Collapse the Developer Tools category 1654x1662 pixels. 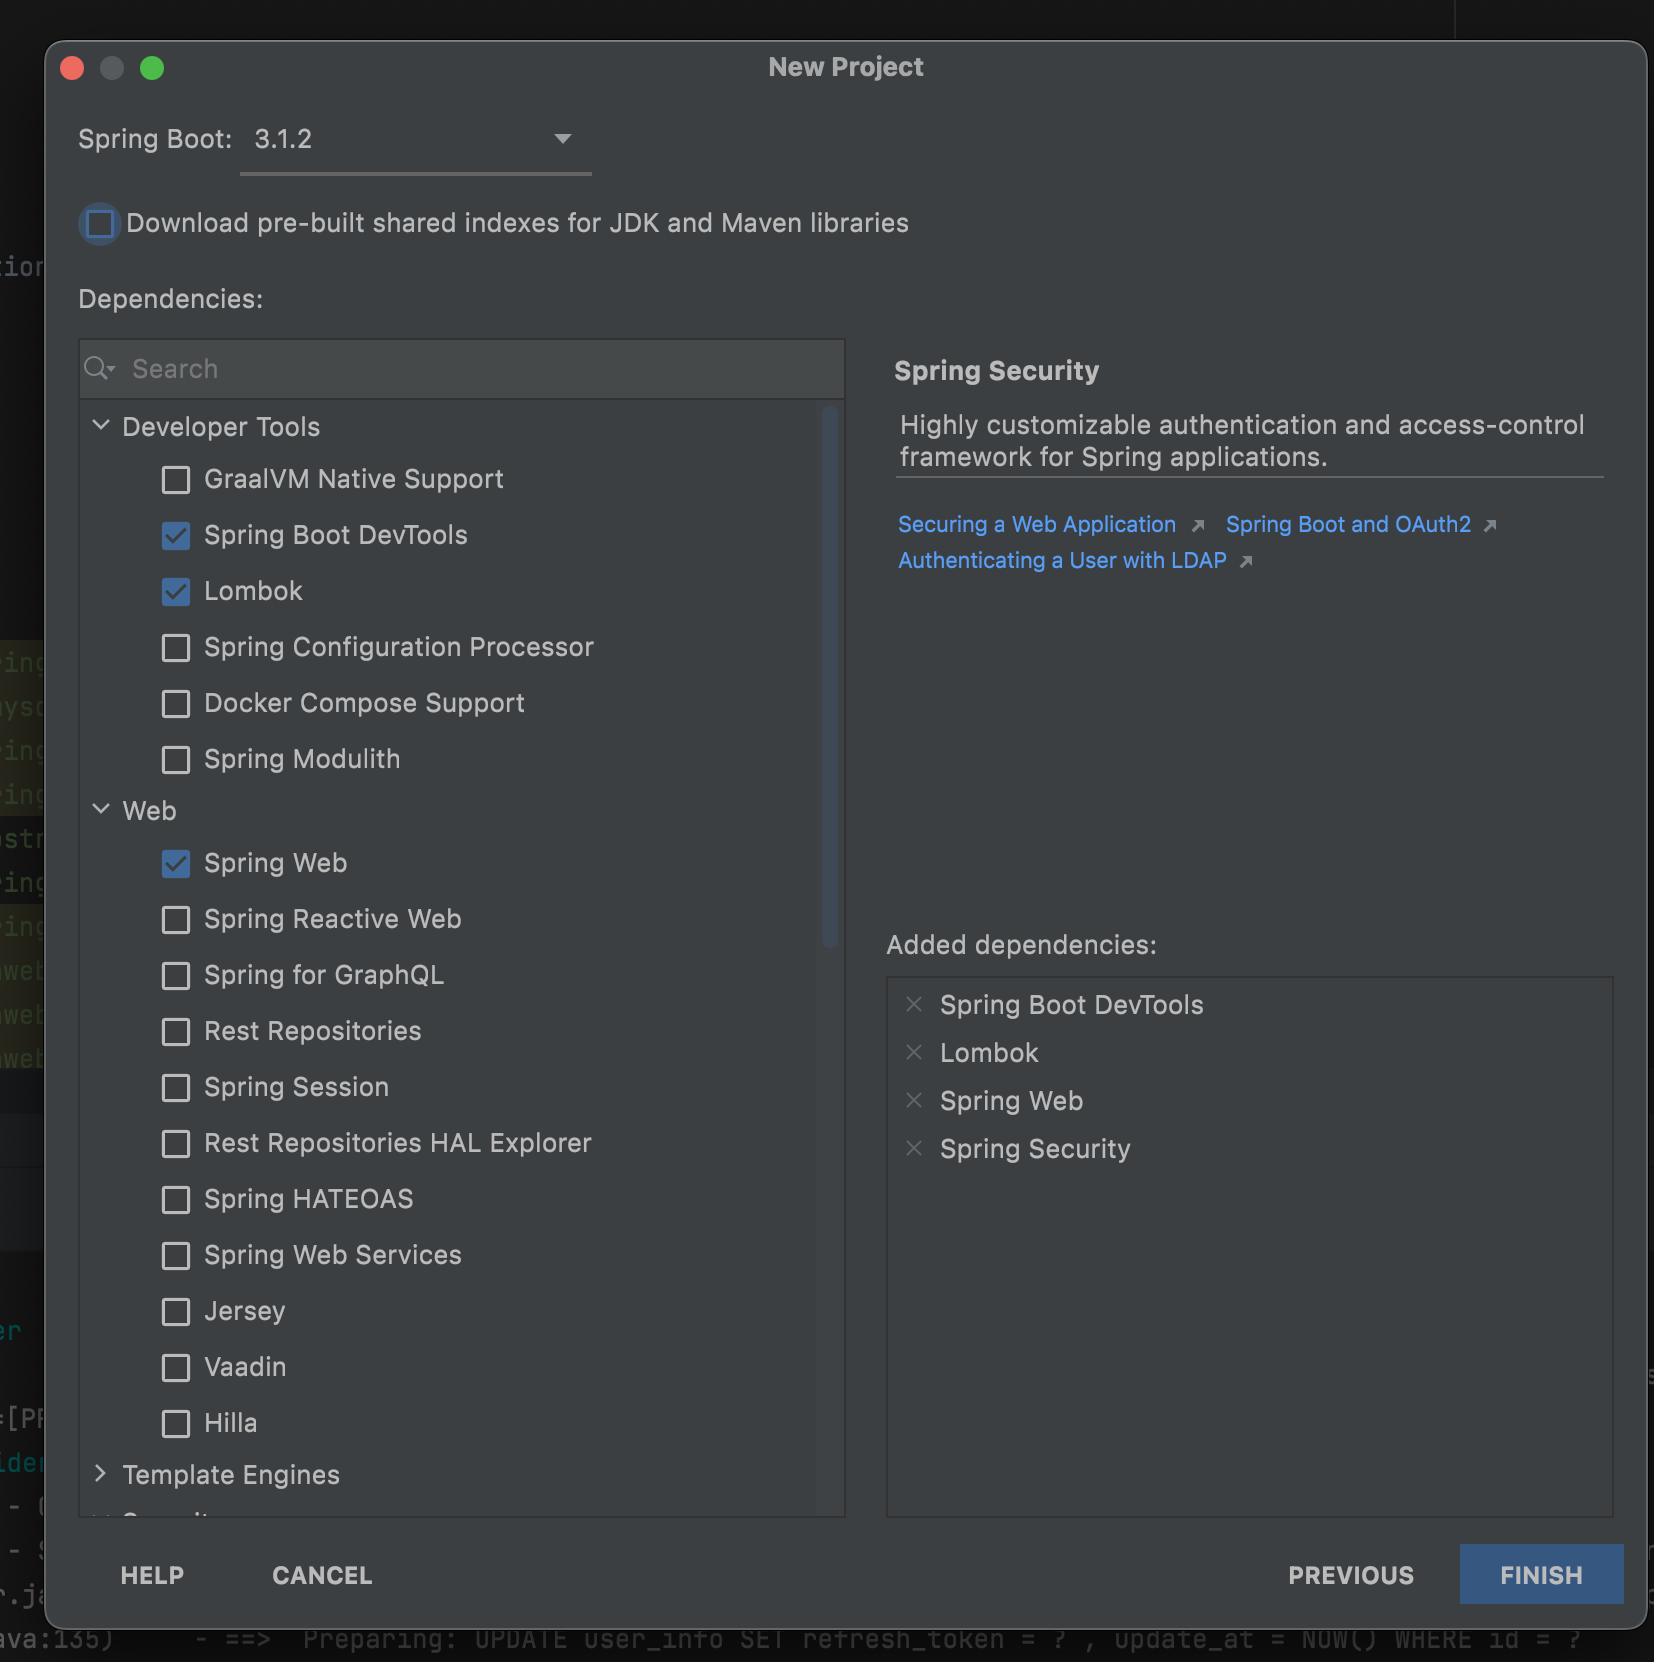click(x=101, y=425)
